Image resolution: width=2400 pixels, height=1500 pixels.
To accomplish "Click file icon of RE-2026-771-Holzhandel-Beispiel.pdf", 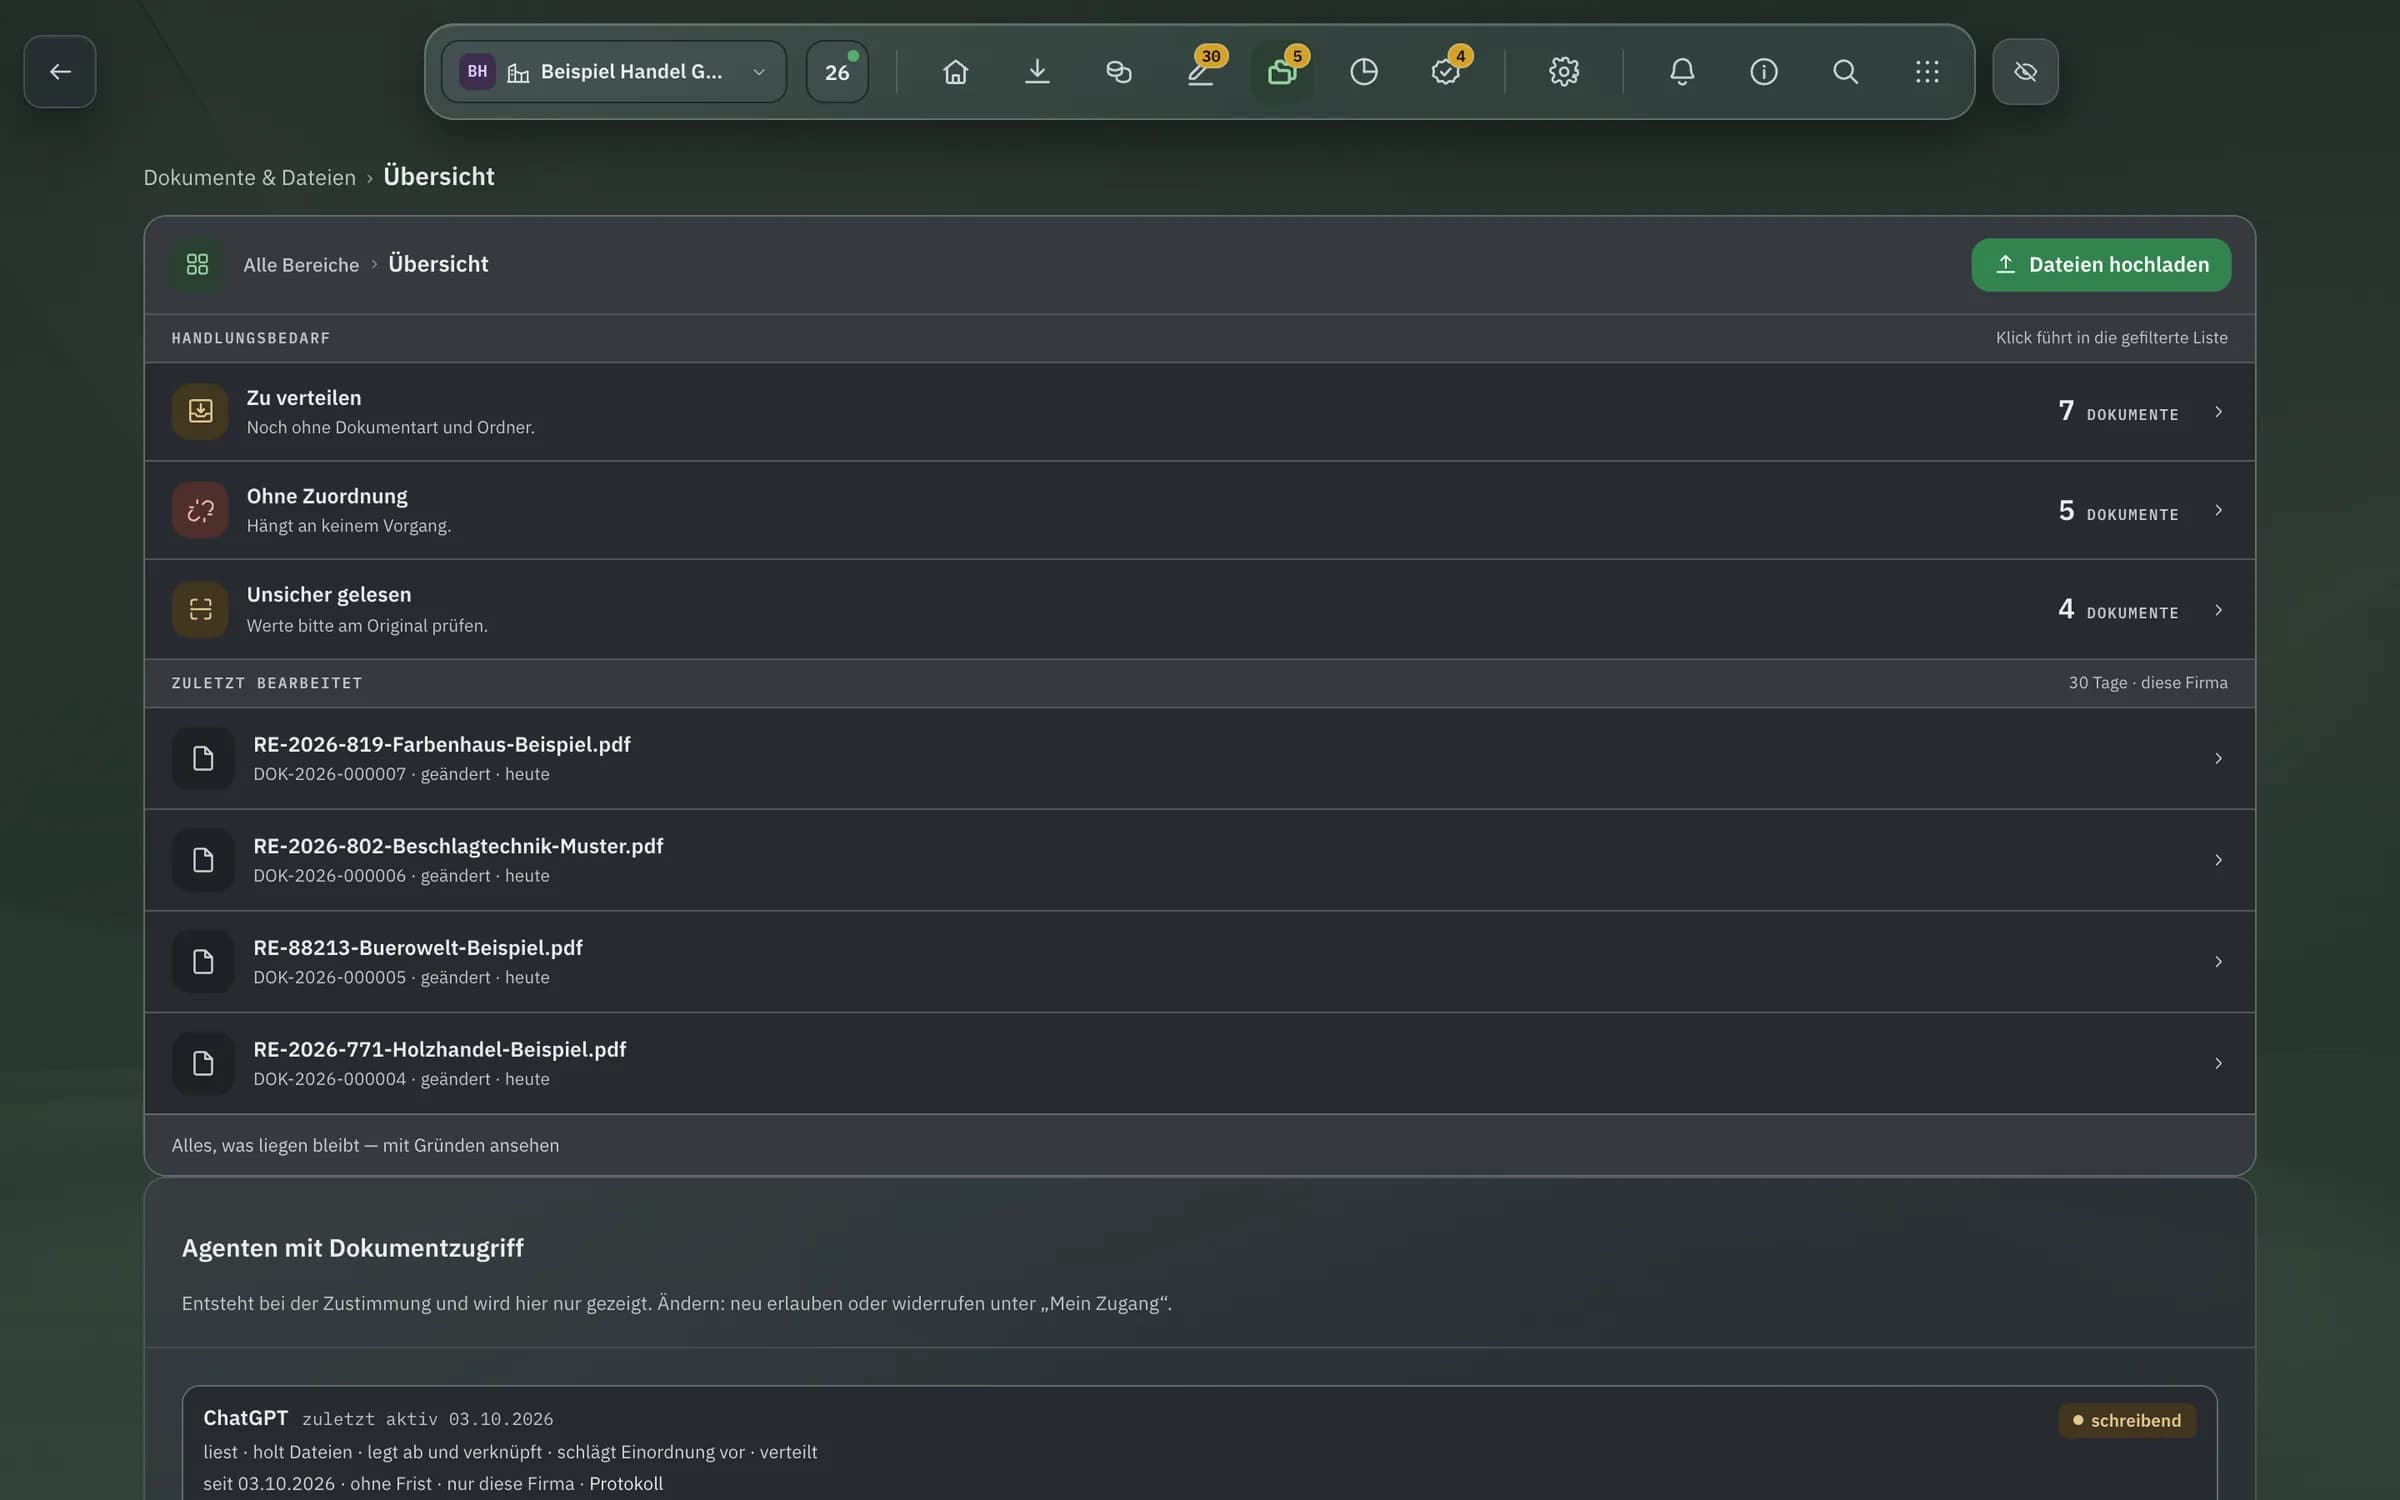I will click(203, 1063).
